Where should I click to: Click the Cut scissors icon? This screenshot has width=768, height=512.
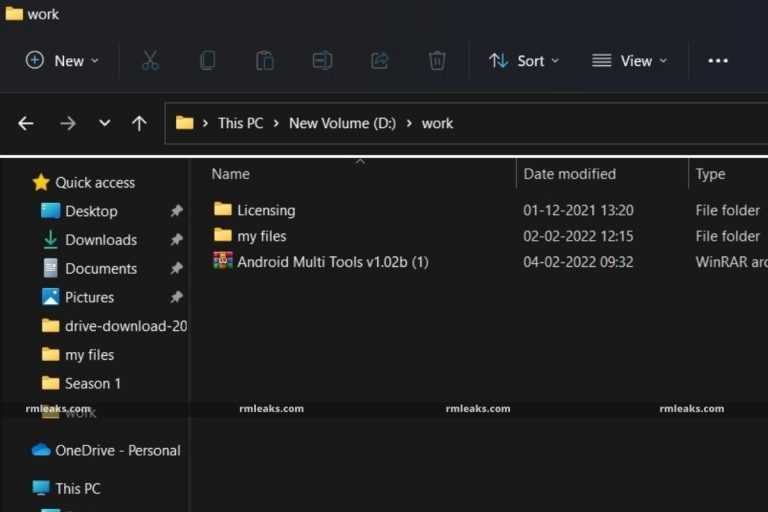point(150,61)
